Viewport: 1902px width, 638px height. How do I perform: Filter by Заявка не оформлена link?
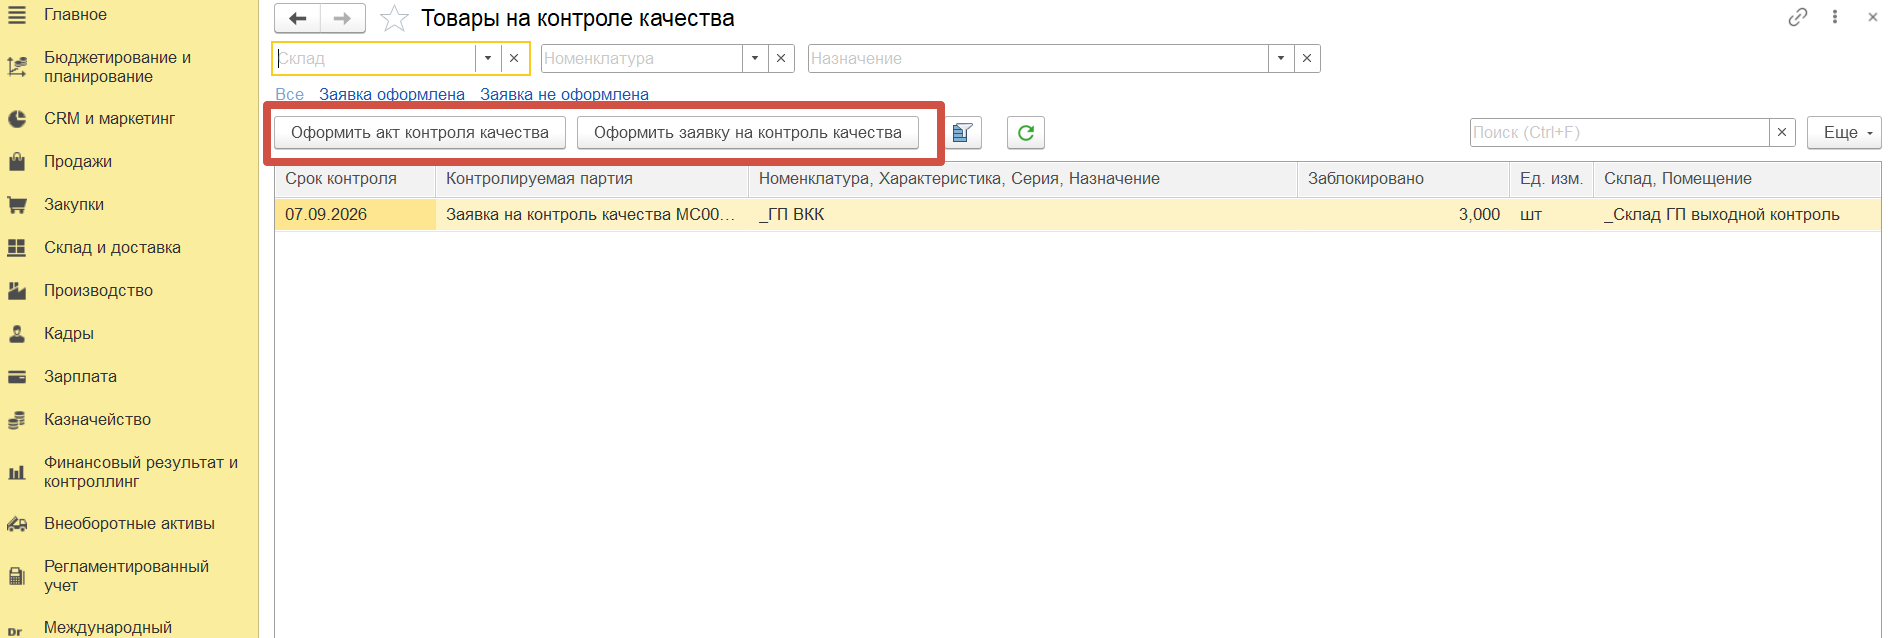point(564,94)
